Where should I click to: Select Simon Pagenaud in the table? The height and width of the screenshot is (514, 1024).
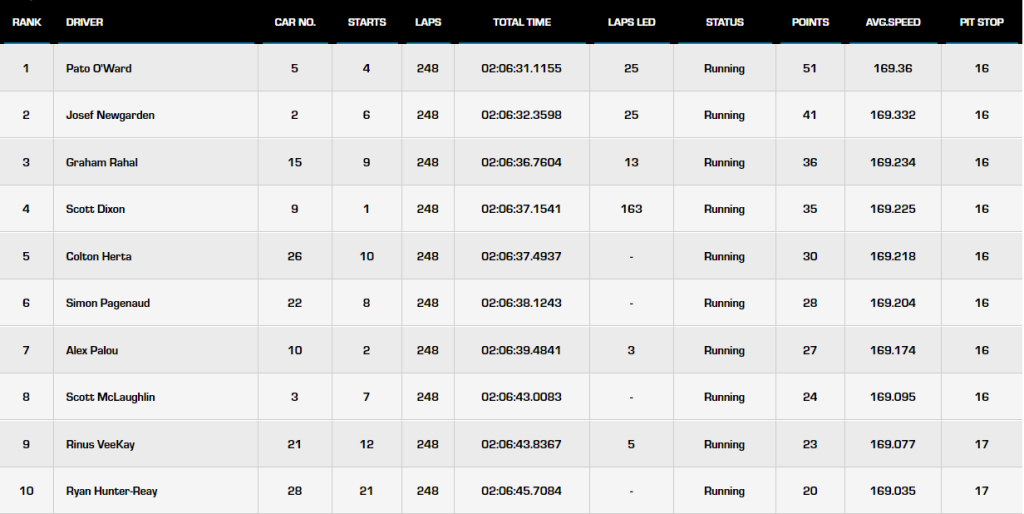click(x=108, y=303)
